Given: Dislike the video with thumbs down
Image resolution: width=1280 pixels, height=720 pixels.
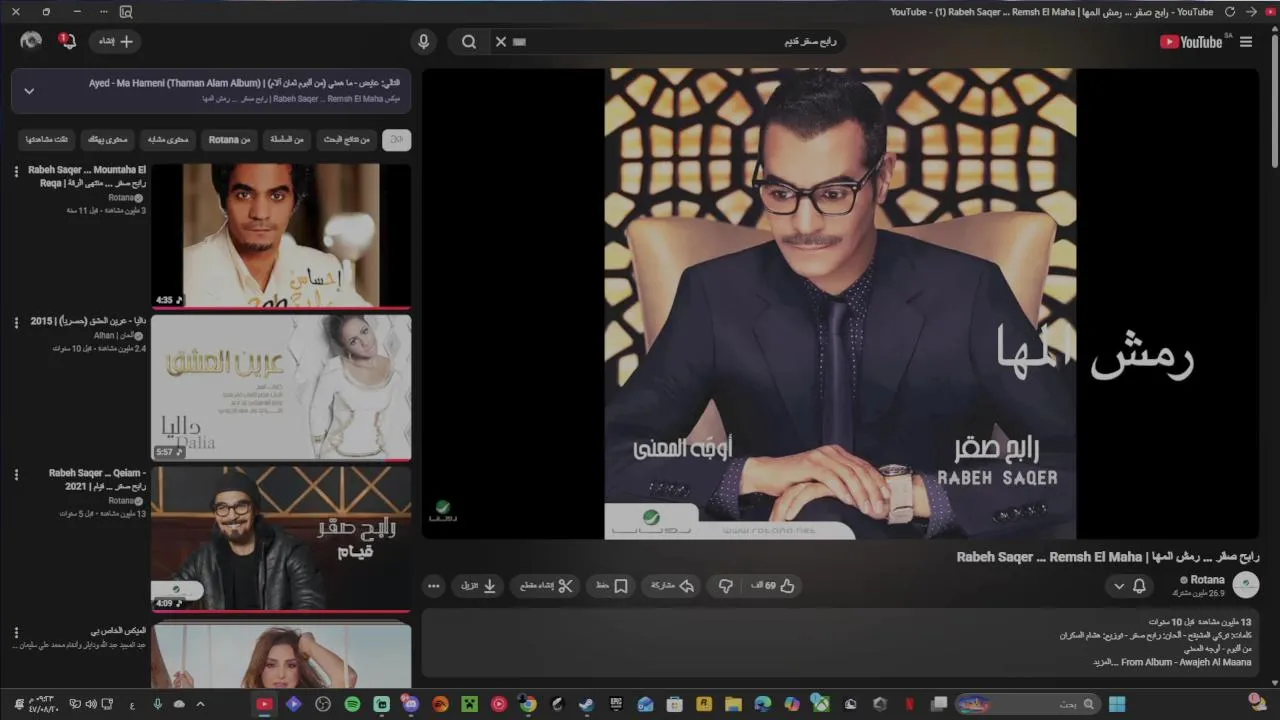Looking at the screenshot, I should tap(725, 586).
